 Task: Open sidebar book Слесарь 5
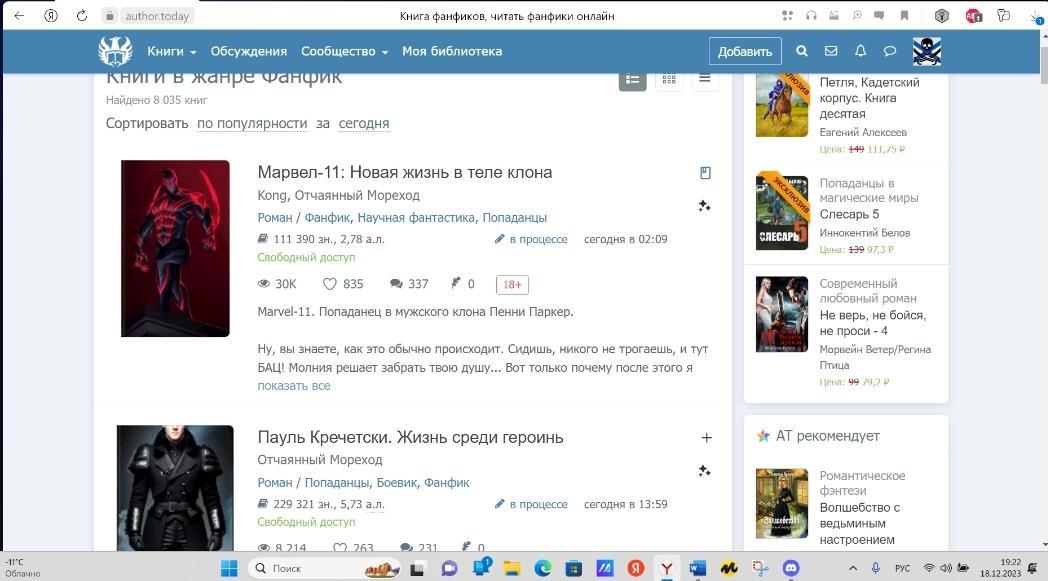(849, 215)
